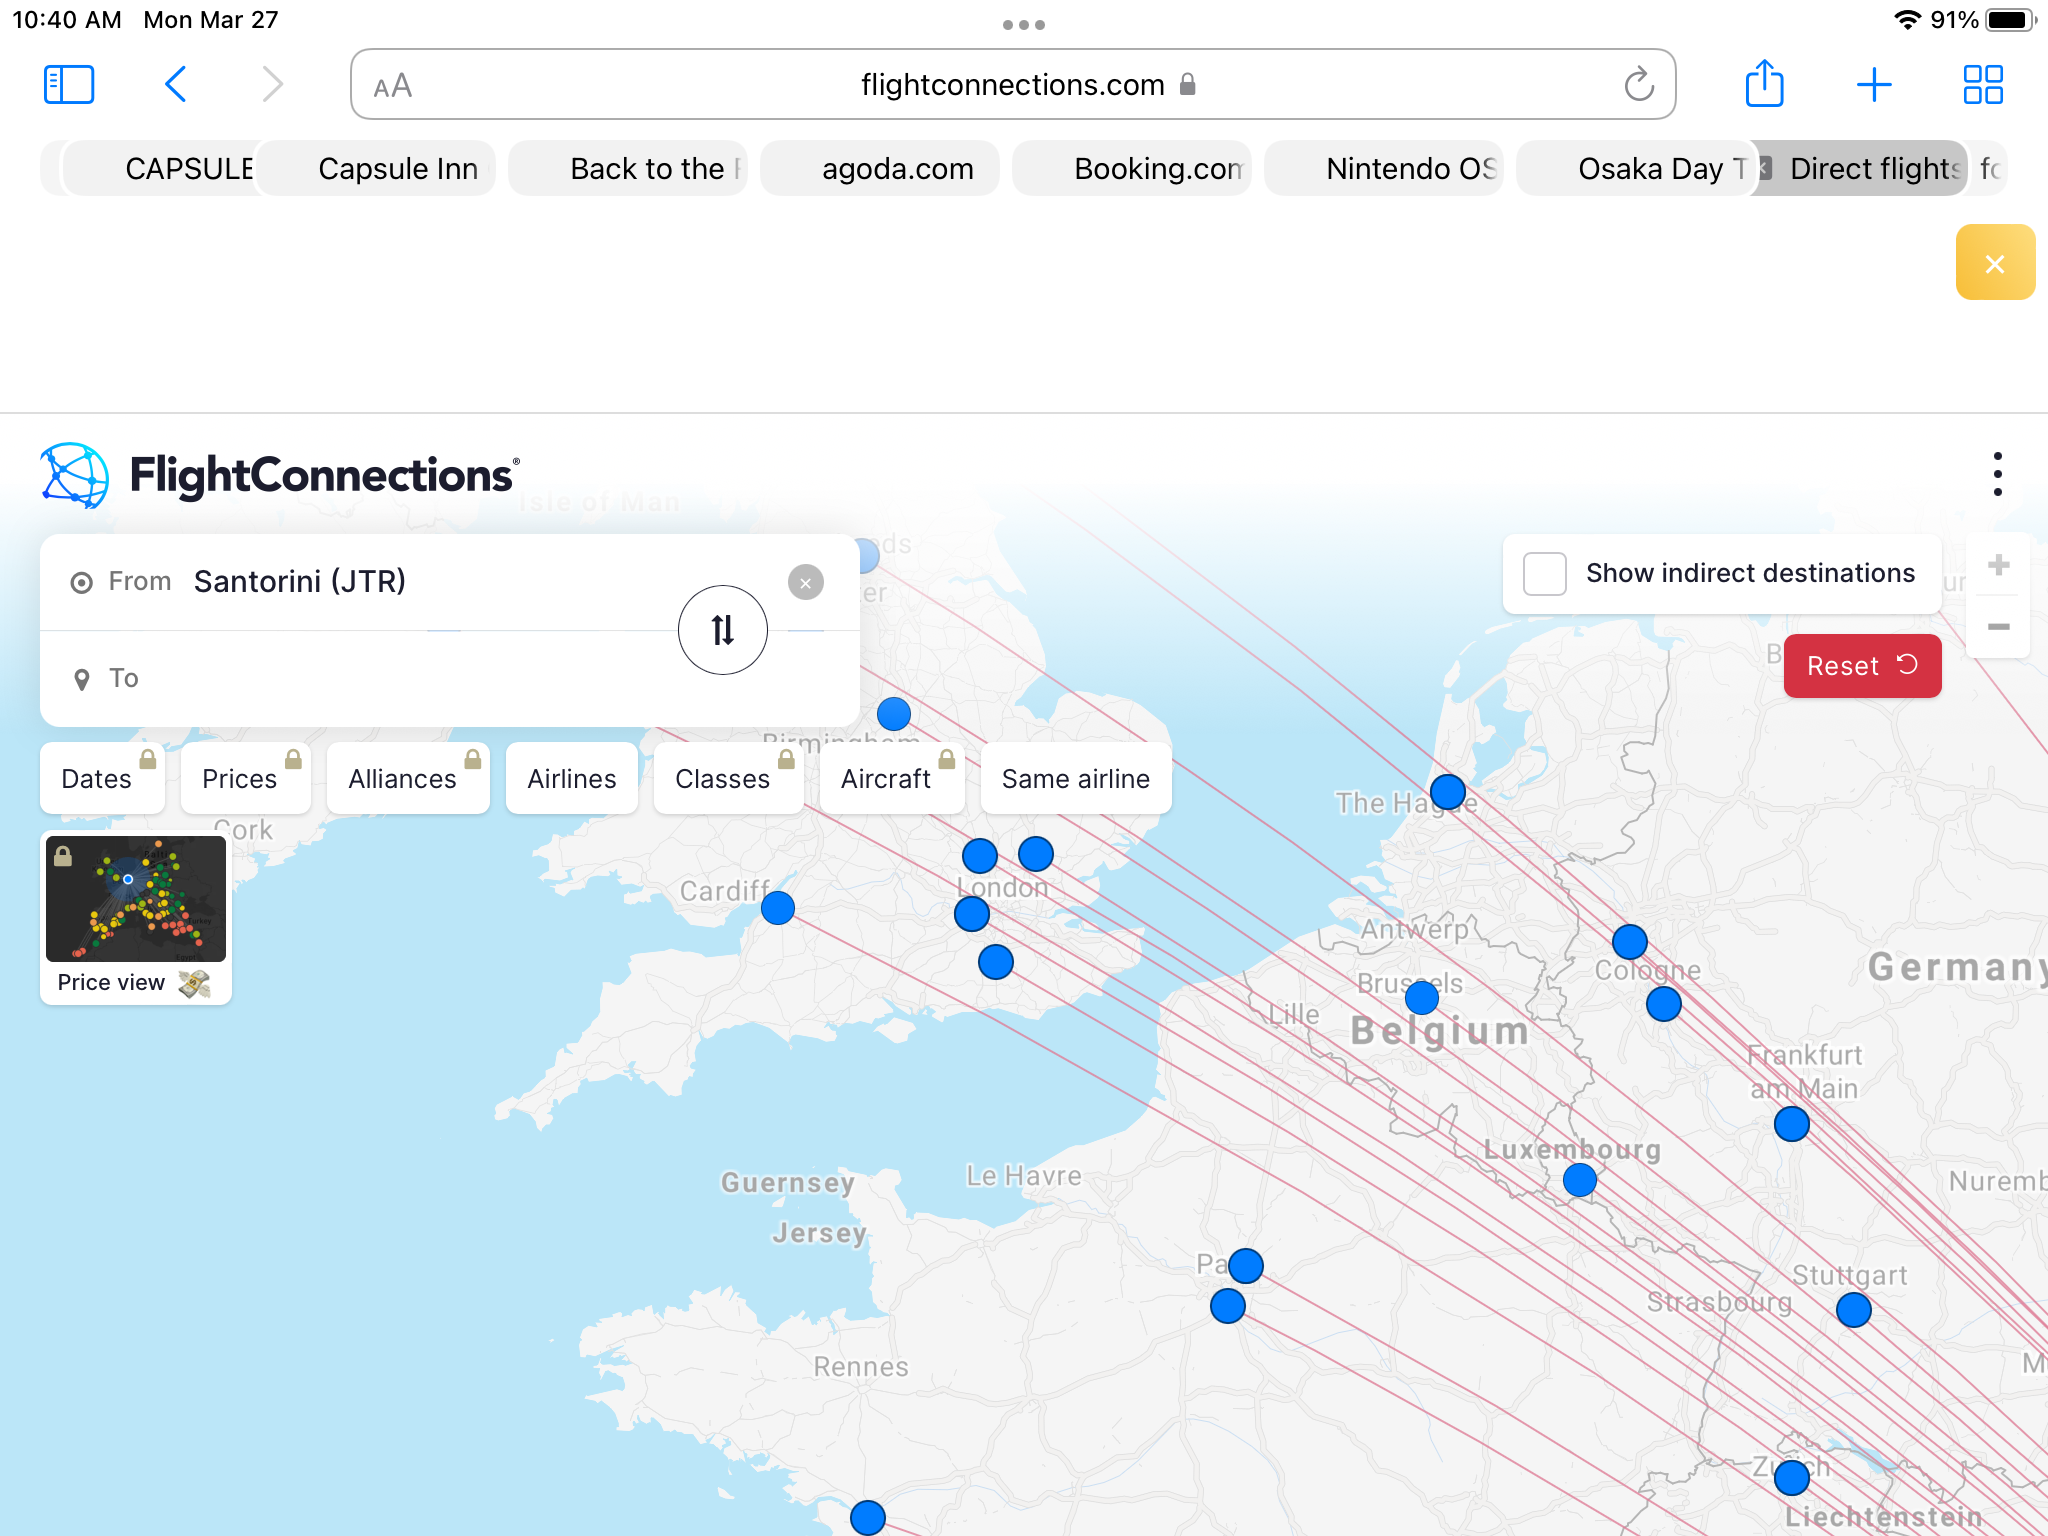
Task: Select the Cardiff airport dot
Action: [x=778, y=908]
